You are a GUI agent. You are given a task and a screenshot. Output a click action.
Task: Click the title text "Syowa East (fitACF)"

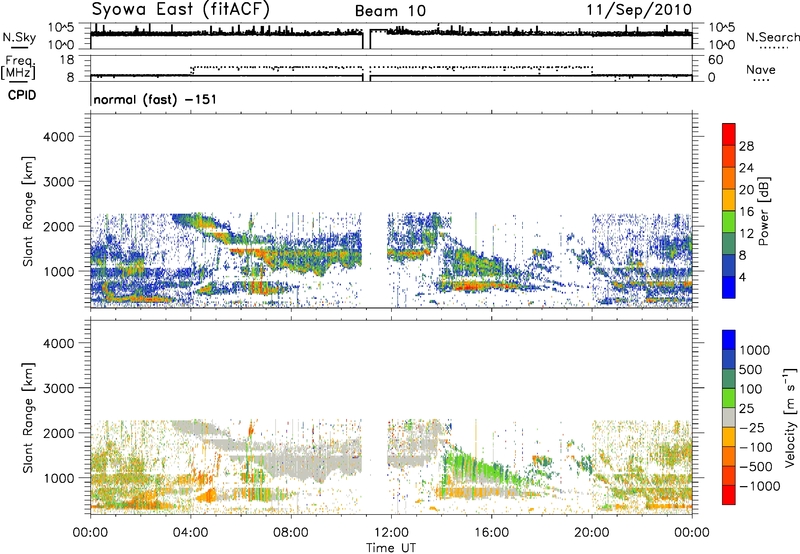[180, 9]
